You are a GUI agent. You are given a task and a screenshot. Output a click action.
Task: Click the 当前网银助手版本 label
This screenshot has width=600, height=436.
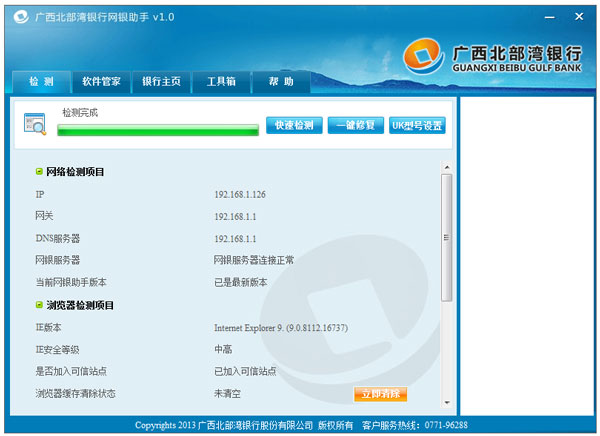[71, 283]
